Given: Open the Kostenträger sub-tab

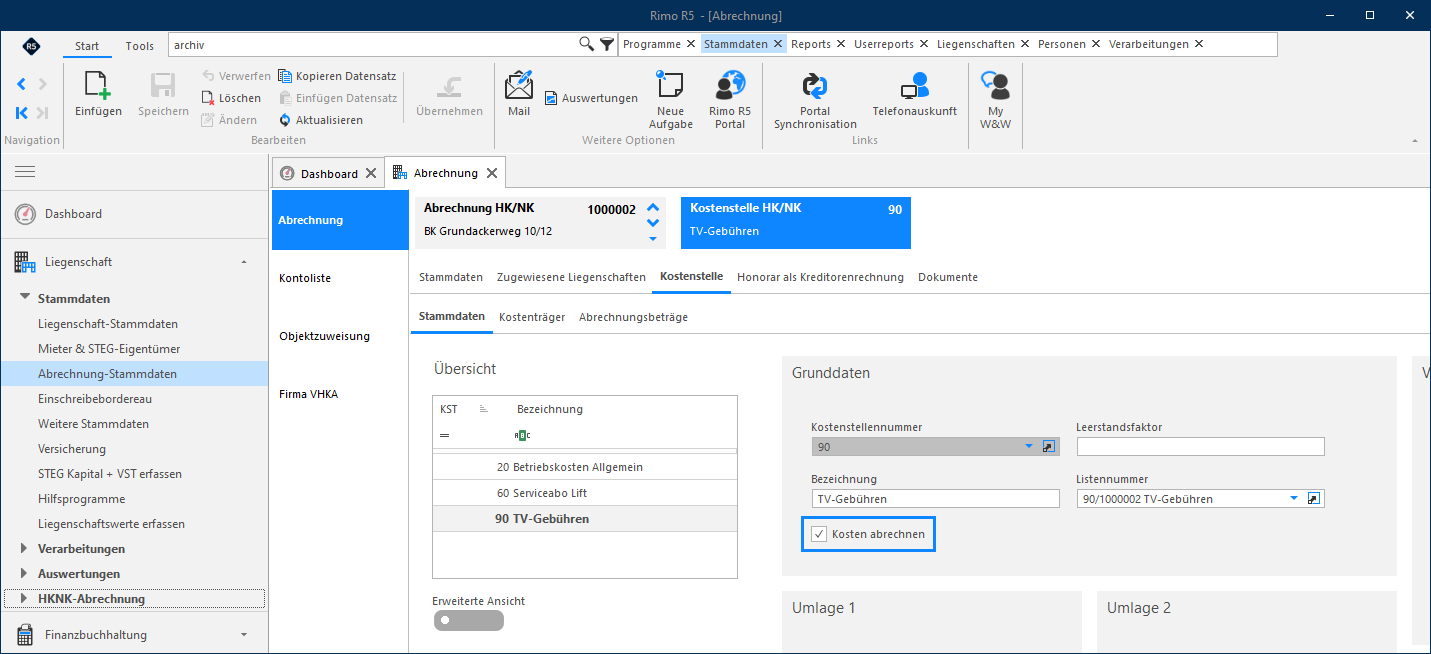Looking at the screenshot, I should point(532,317).
